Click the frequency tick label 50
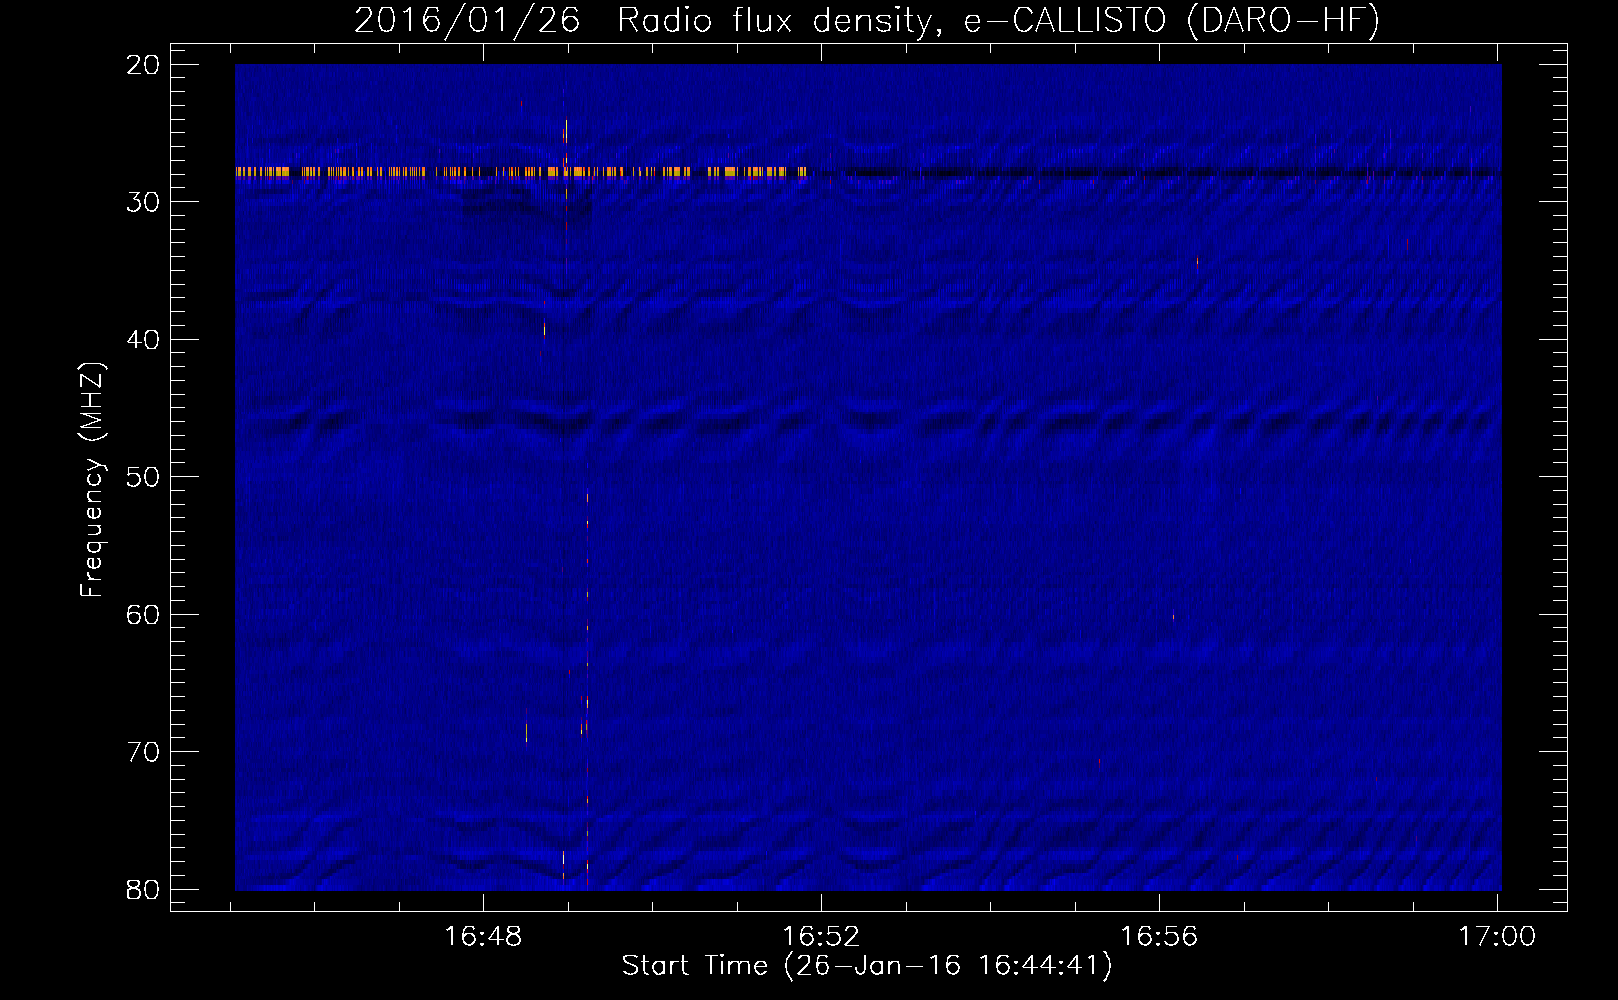This screenshot has height=1000, width=1618. (144, 477)
